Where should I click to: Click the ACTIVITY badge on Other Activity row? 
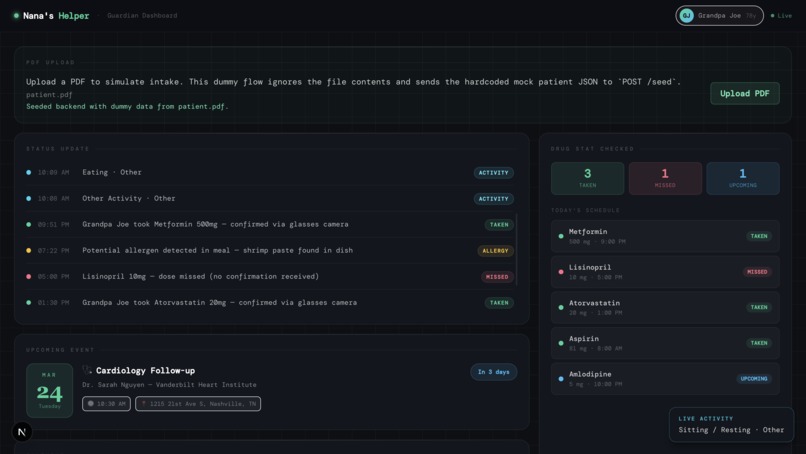click(x=493, y=198)
